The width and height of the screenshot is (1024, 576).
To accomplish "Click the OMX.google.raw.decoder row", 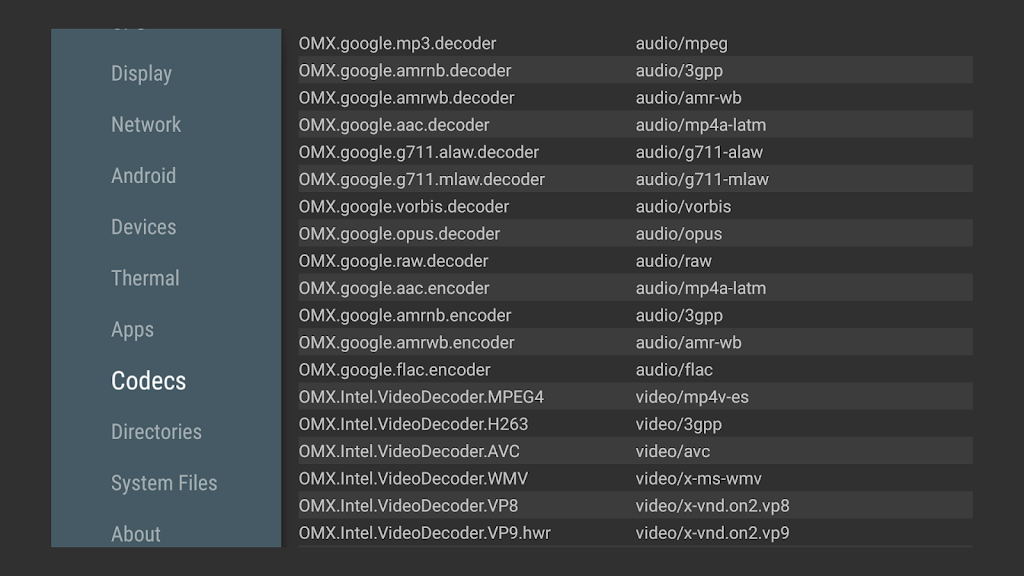I will click(x=393, y=261).
